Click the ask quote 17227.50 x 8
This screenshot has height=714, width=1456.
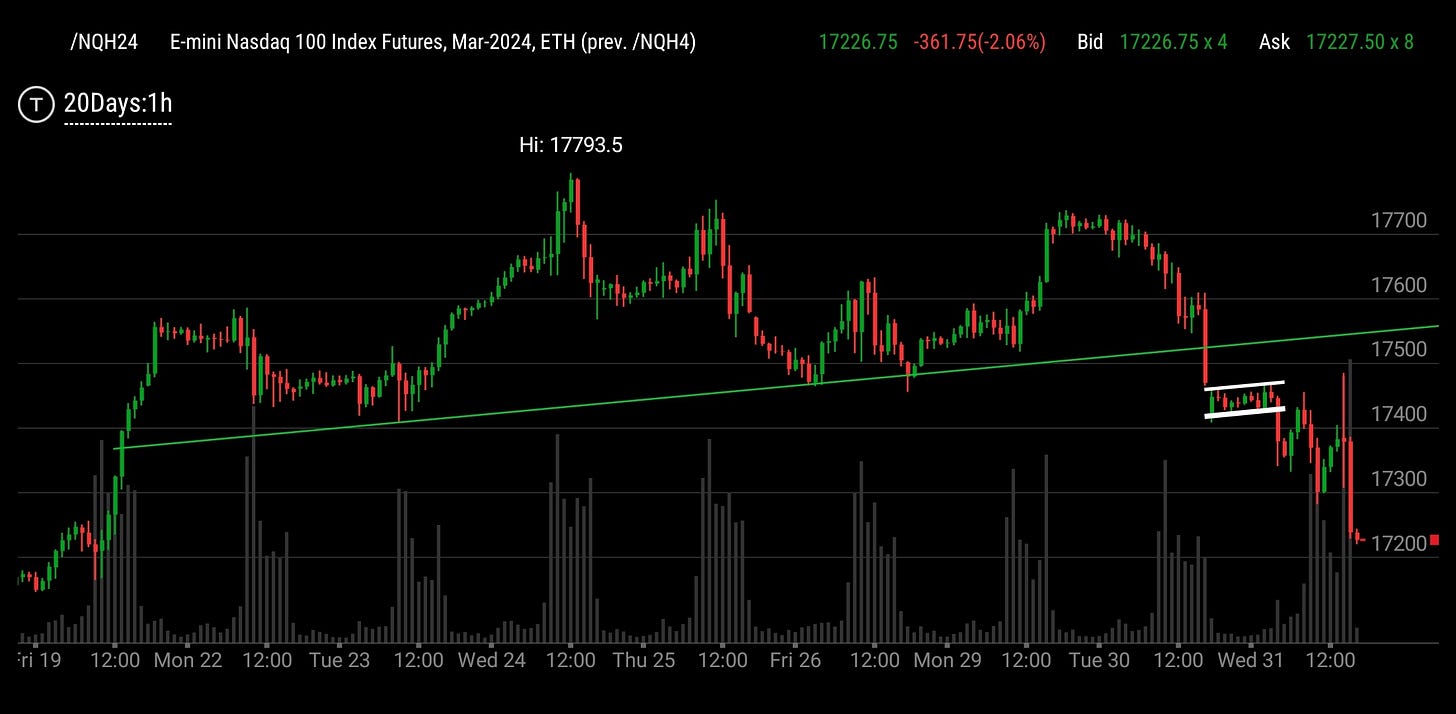1360,42
